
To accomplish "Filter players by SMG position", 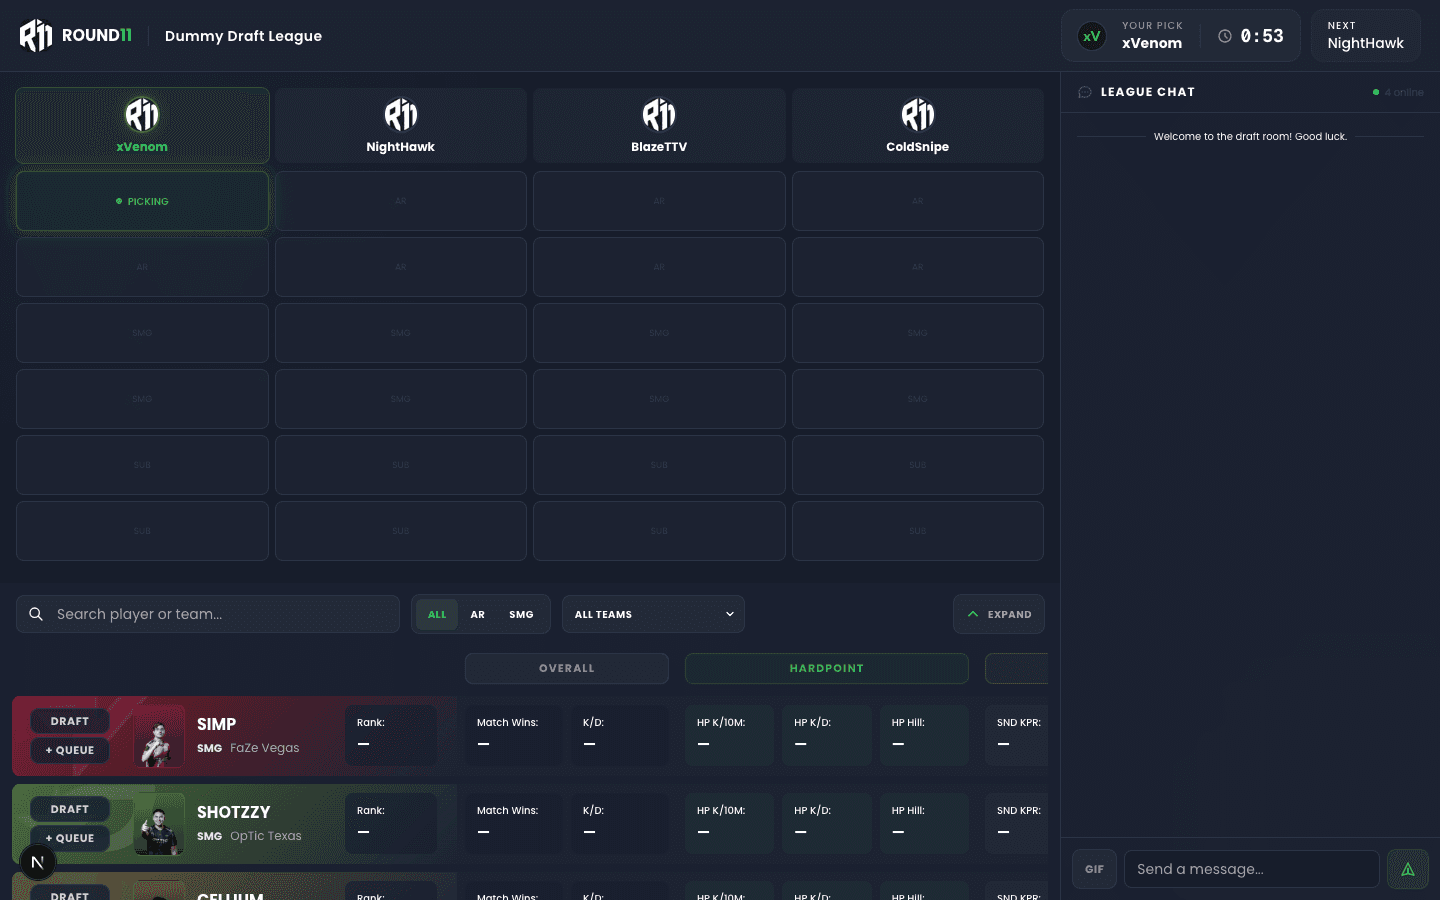I will point(521,614).
